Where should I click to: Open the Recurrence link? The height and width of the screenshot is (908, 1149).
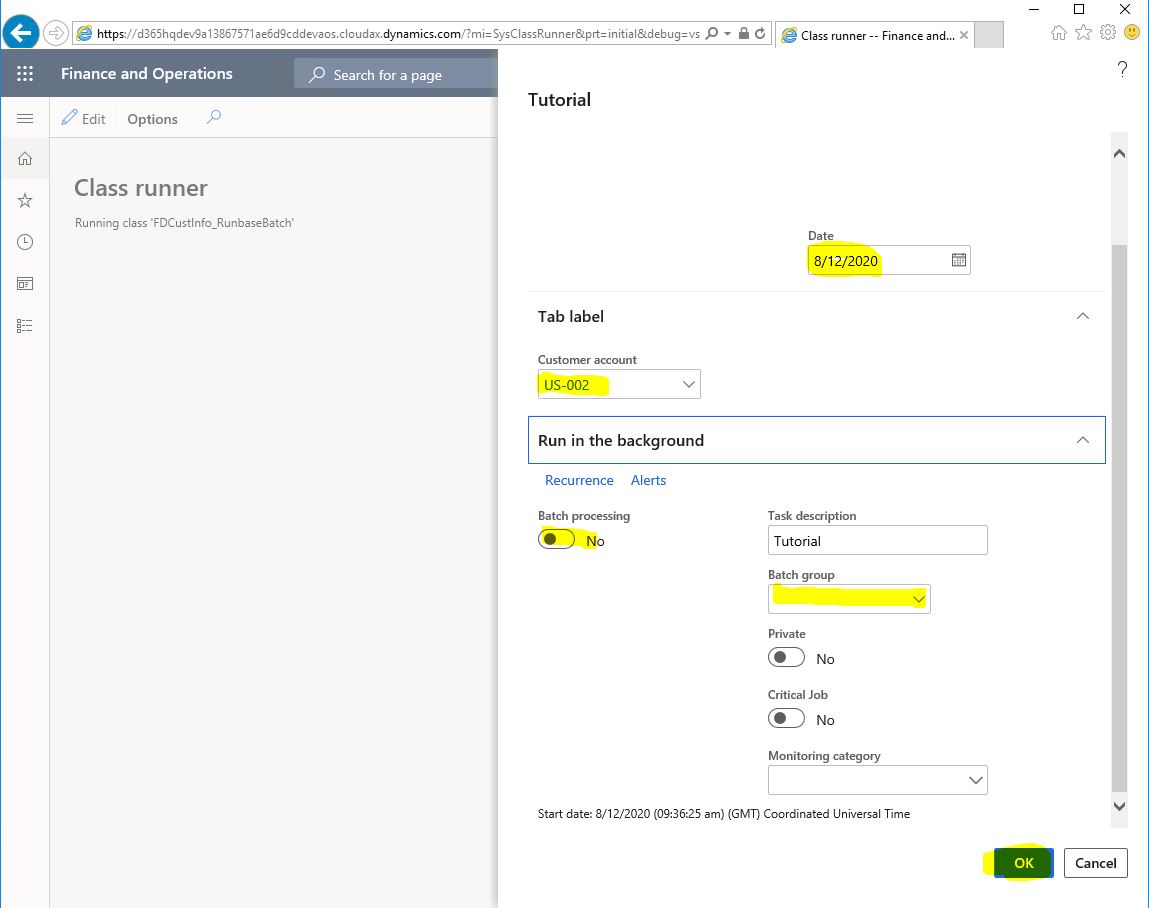tap(579, 480)
